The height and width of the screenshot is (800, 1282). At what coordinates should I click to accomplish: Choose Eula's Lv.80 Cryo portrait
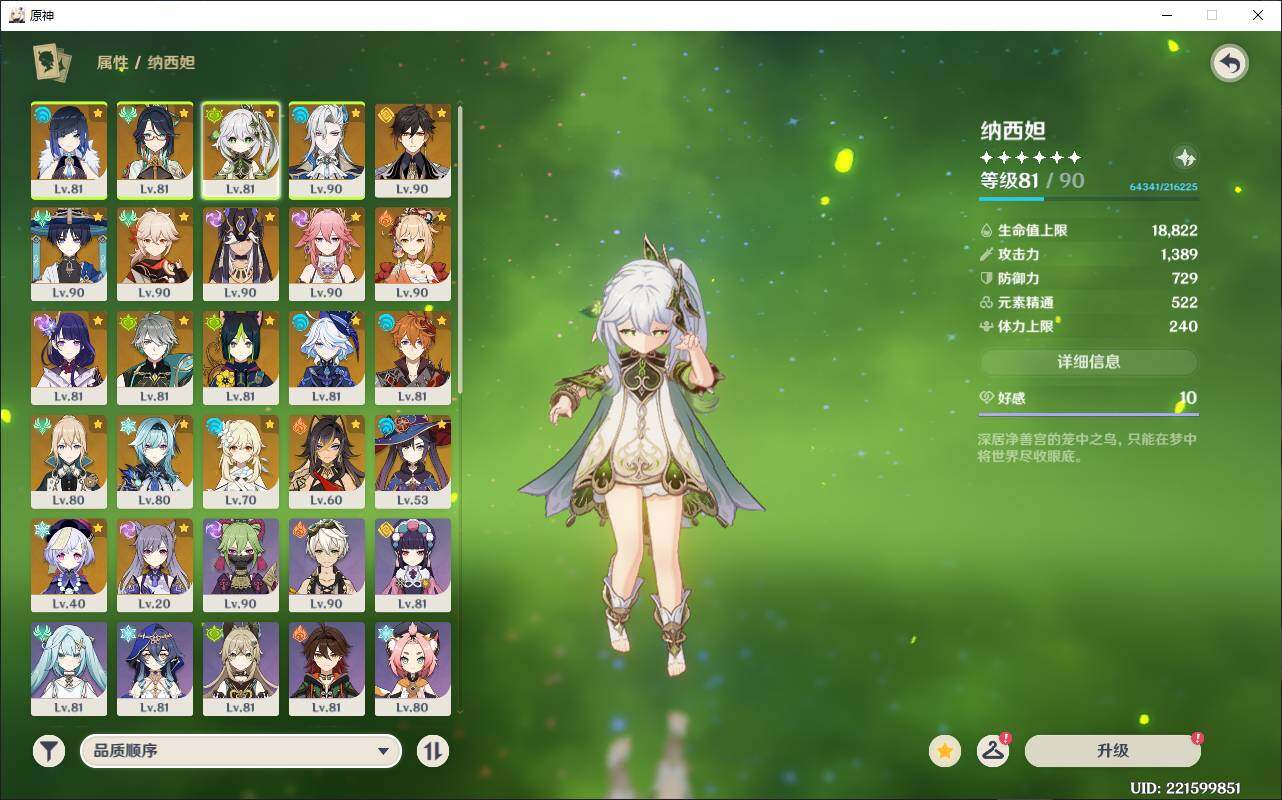coord(155,462)
